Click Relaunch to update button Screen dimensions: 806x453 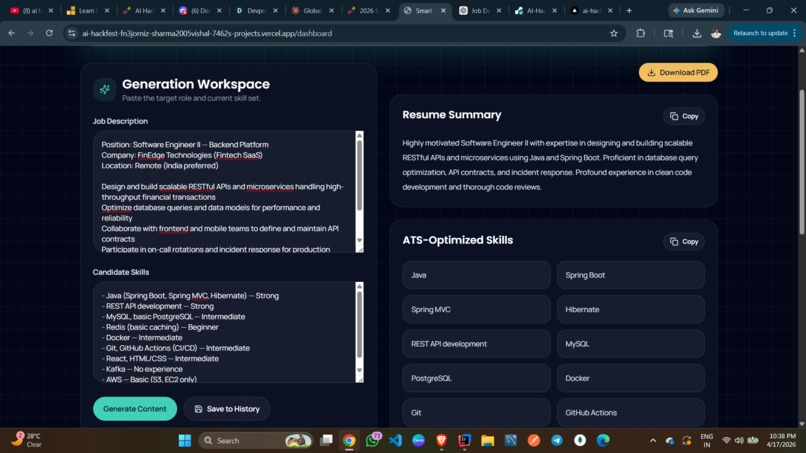coord(760,33)
